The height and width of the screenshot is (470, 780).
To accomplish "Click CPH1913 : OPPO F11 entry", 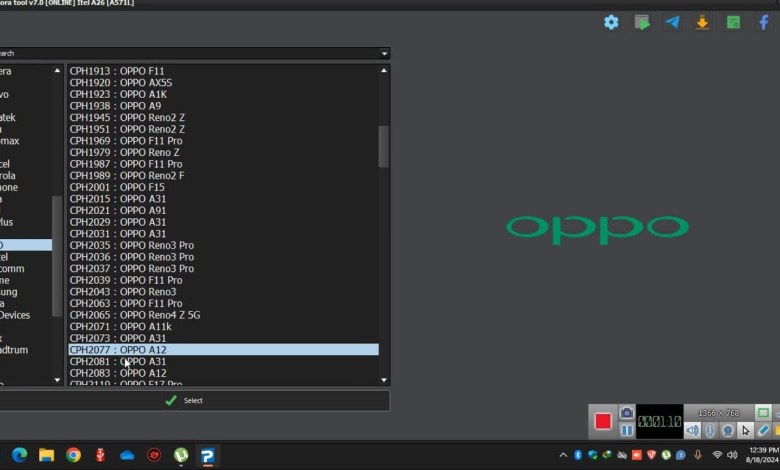I will click(117, 71).
